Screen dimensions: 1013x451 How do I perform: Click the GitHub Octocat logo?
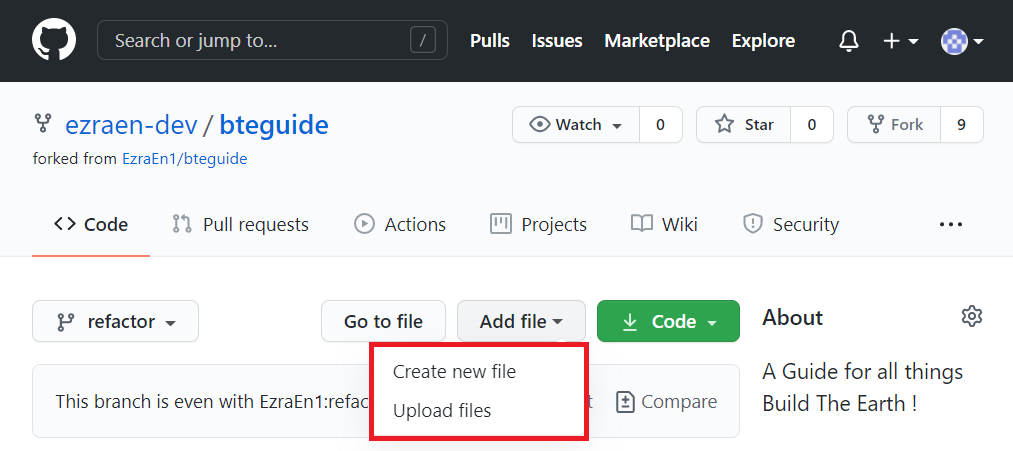click(54, 41)
